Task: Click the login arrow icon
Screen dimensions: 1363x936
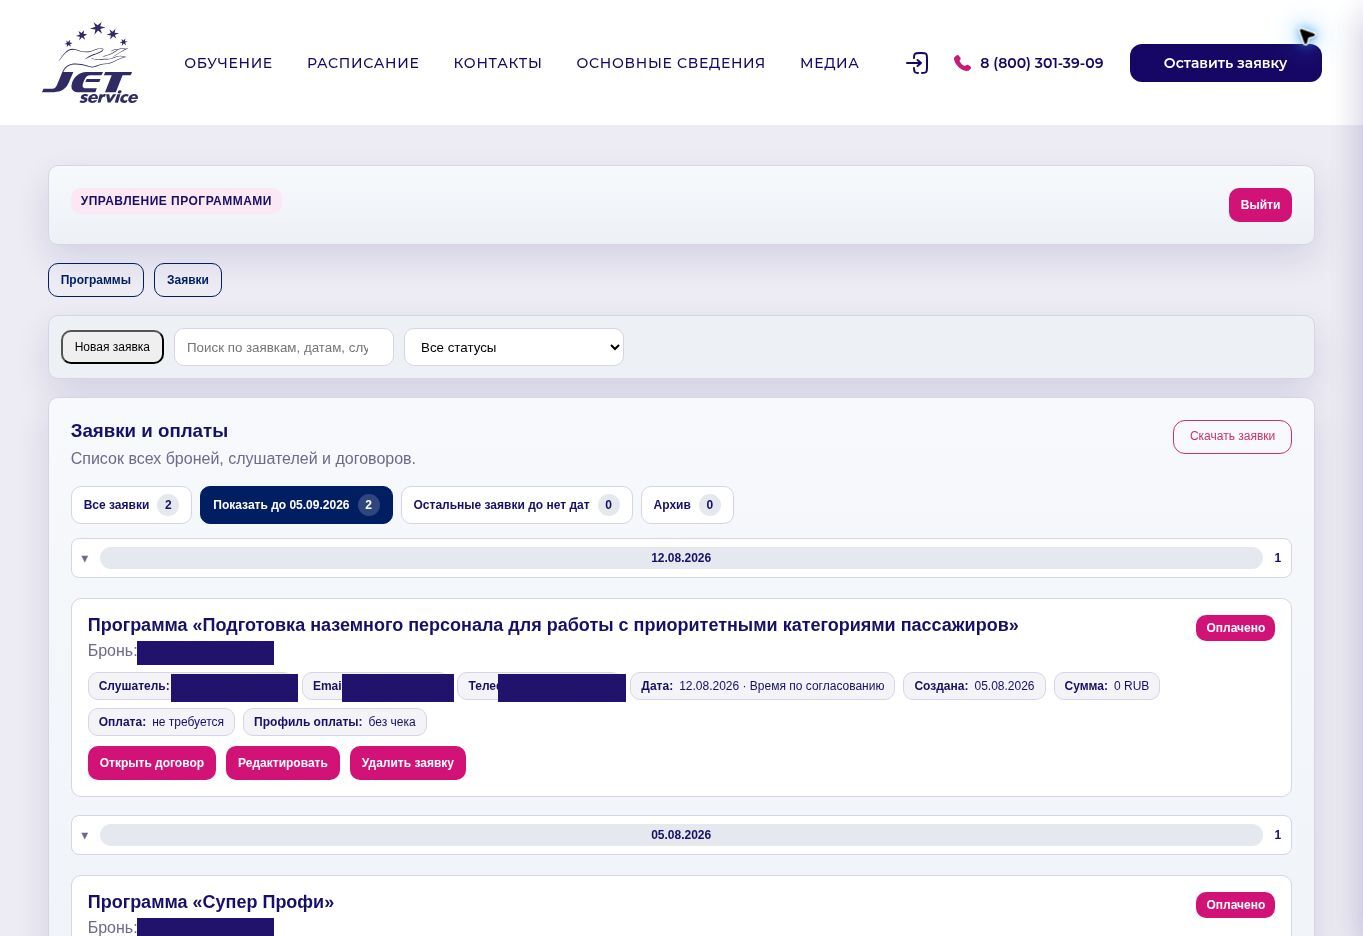Action: 917,63
